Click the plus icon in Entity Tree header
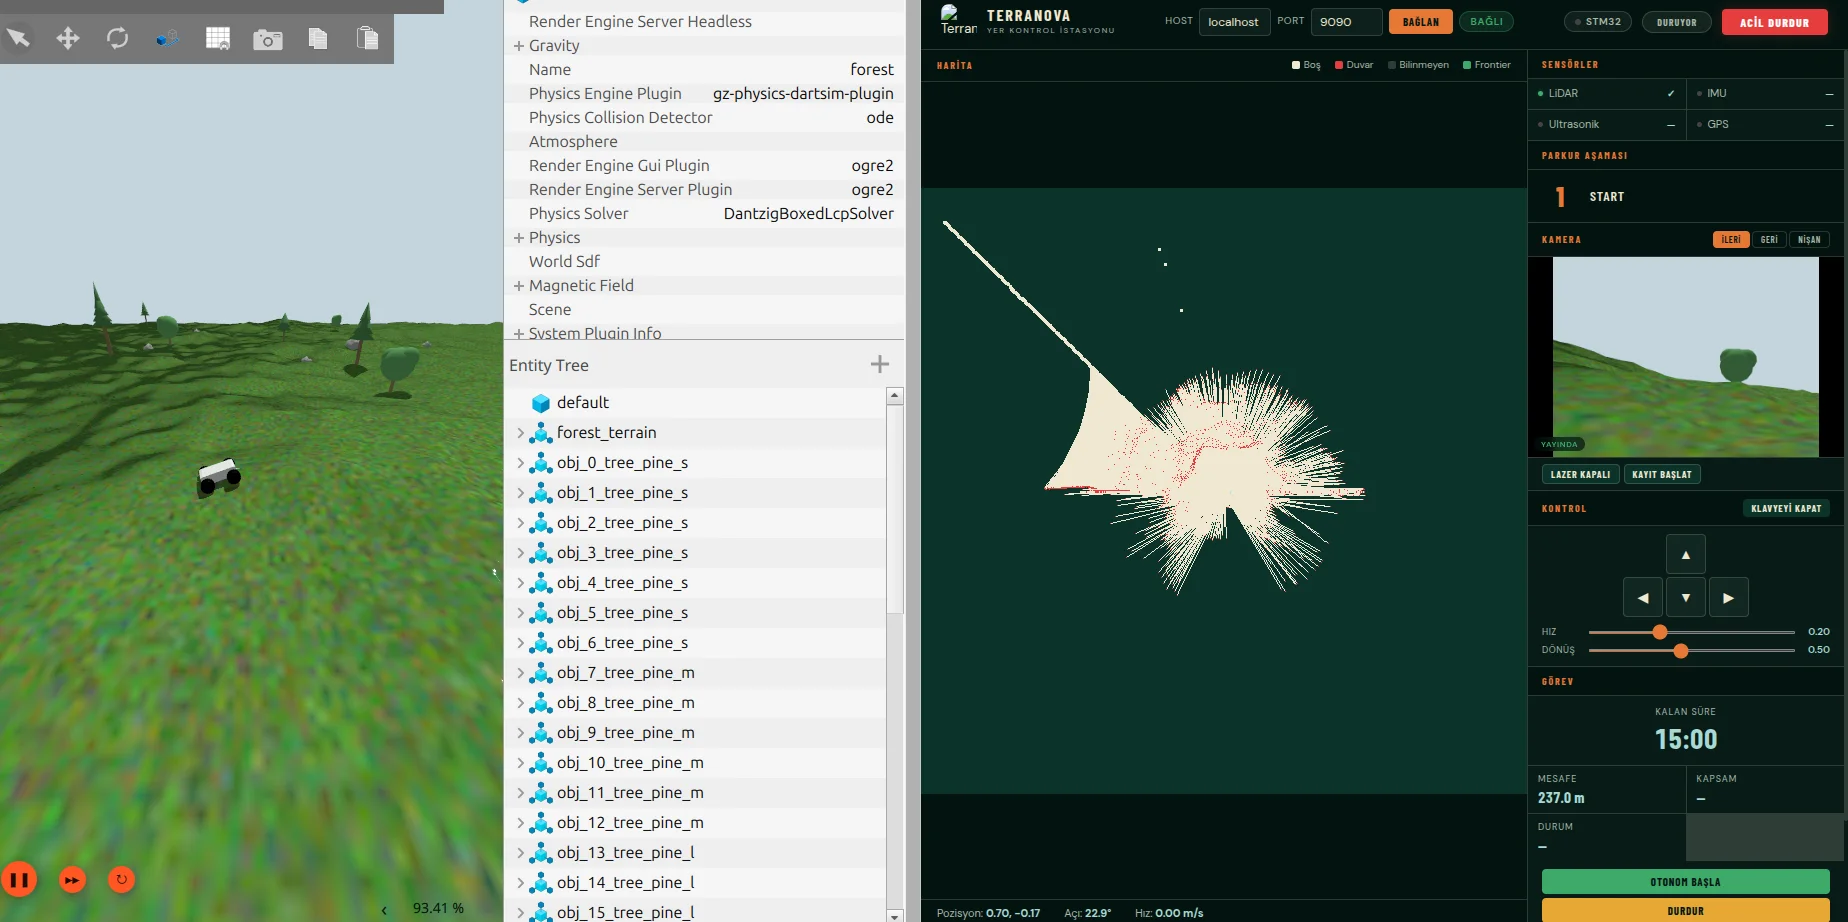This screenshot has height=922, width=1848. tap(880, 364)
